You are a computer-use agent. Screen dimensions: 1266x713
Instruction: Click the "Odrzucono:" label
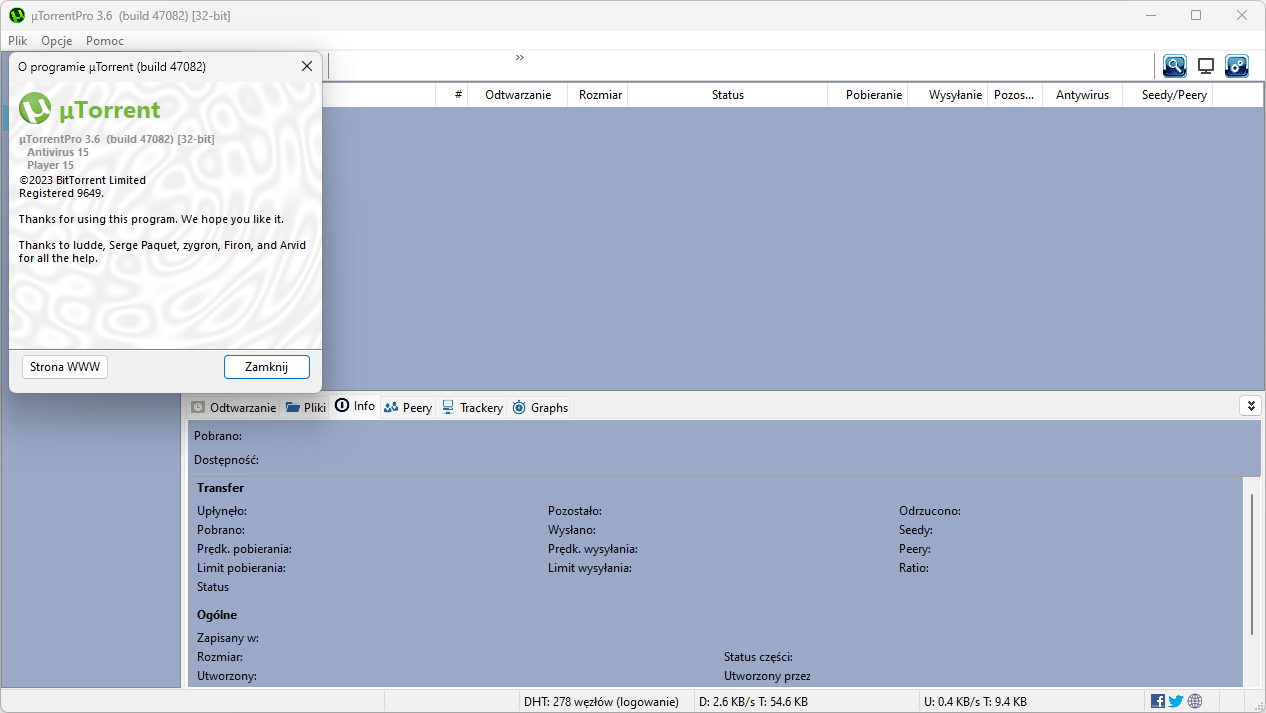pyautogui.click(x=930, y=511)
